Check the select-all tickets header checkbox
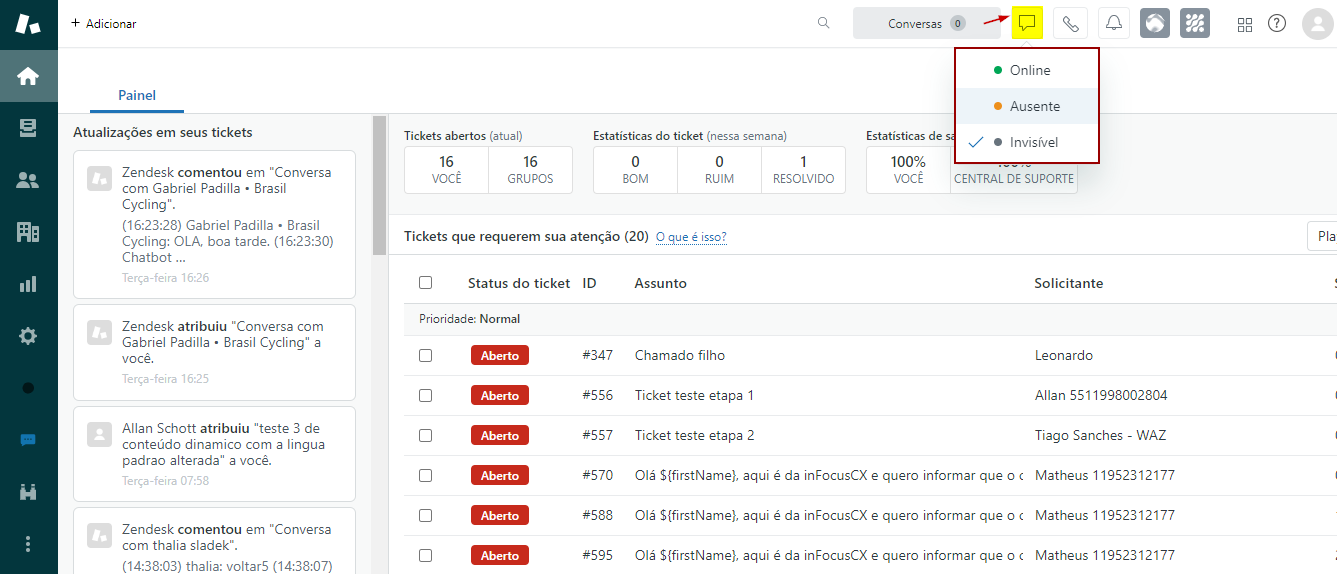 tap(425, 283)
